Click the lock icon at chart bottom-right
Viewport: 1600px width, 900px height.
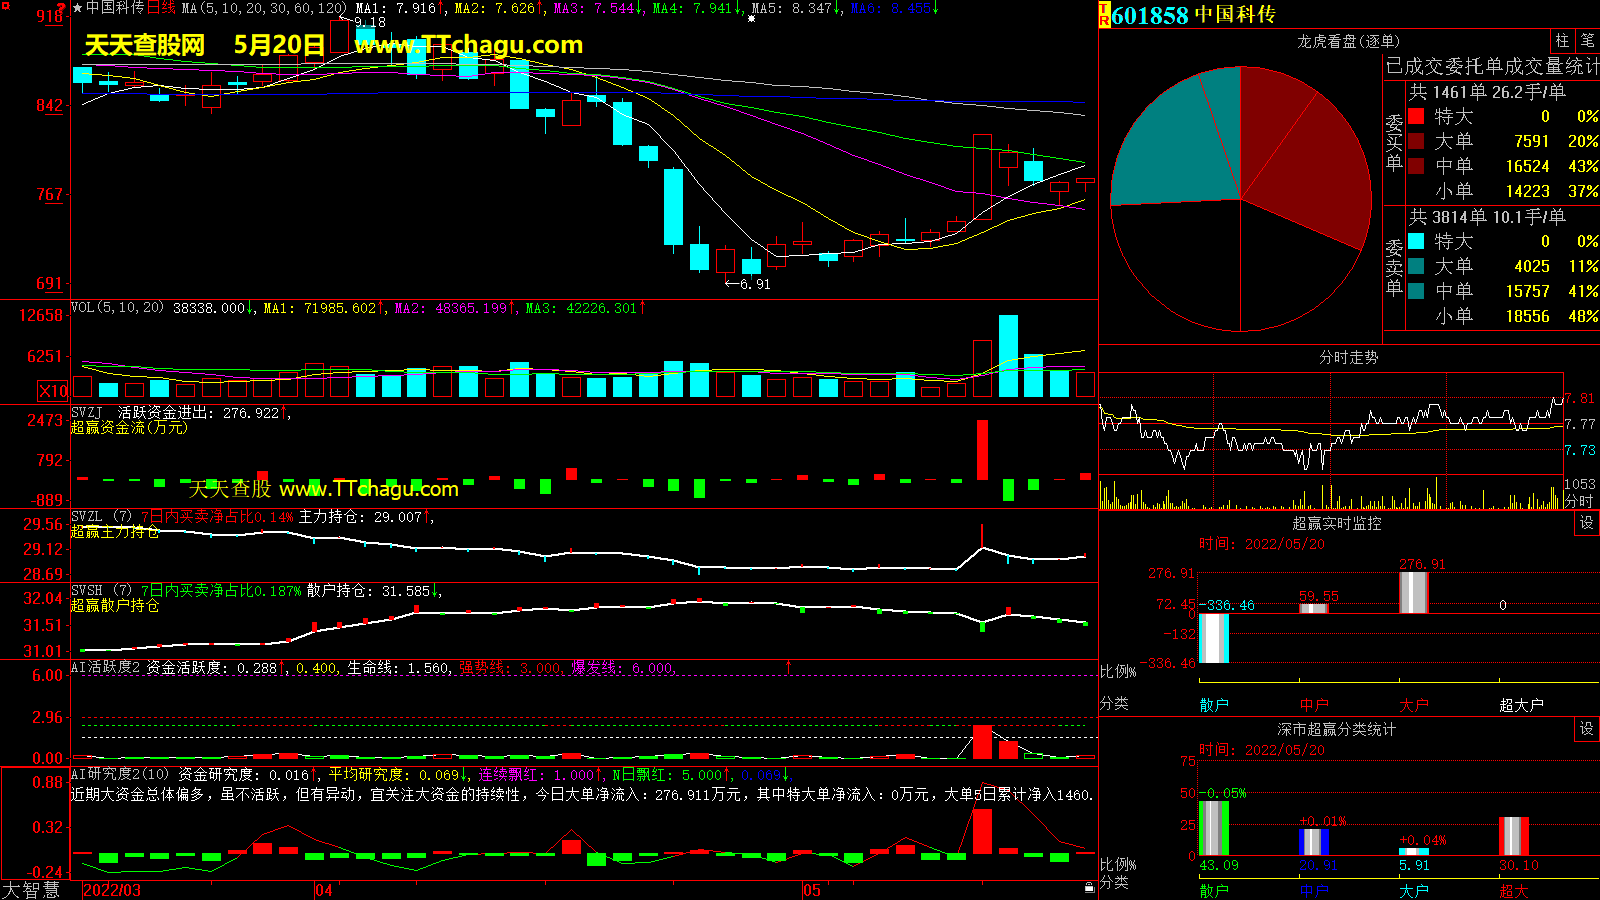pos(1089,887)
